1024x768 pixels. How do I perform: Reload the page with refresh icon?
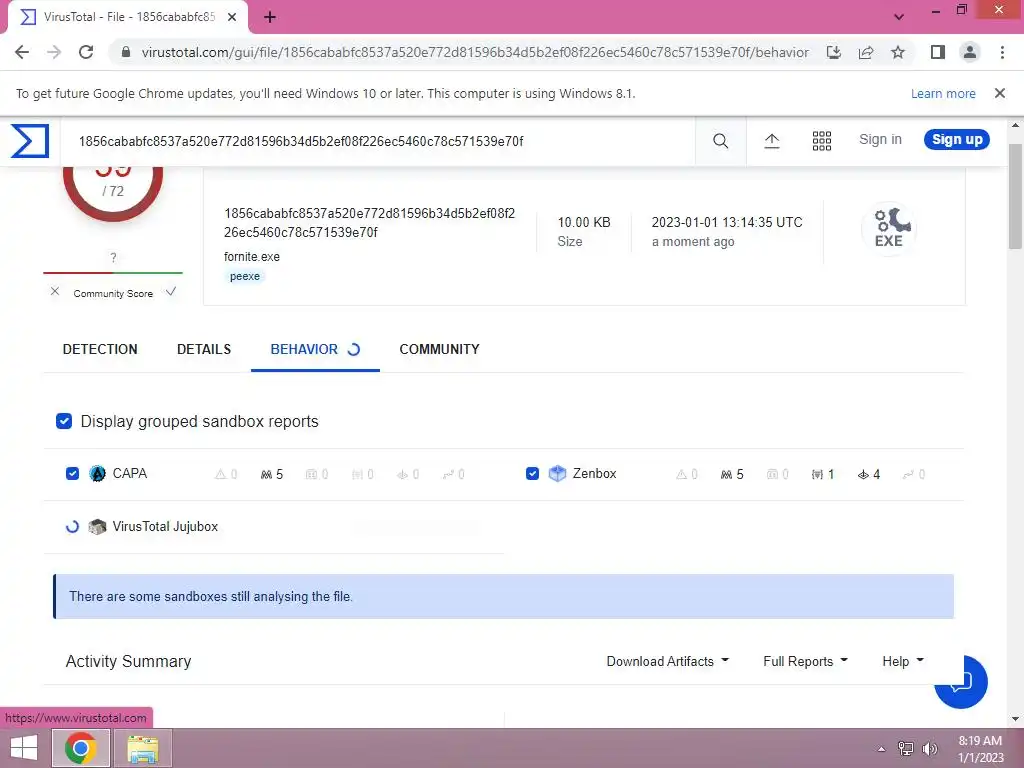(86, 52)
